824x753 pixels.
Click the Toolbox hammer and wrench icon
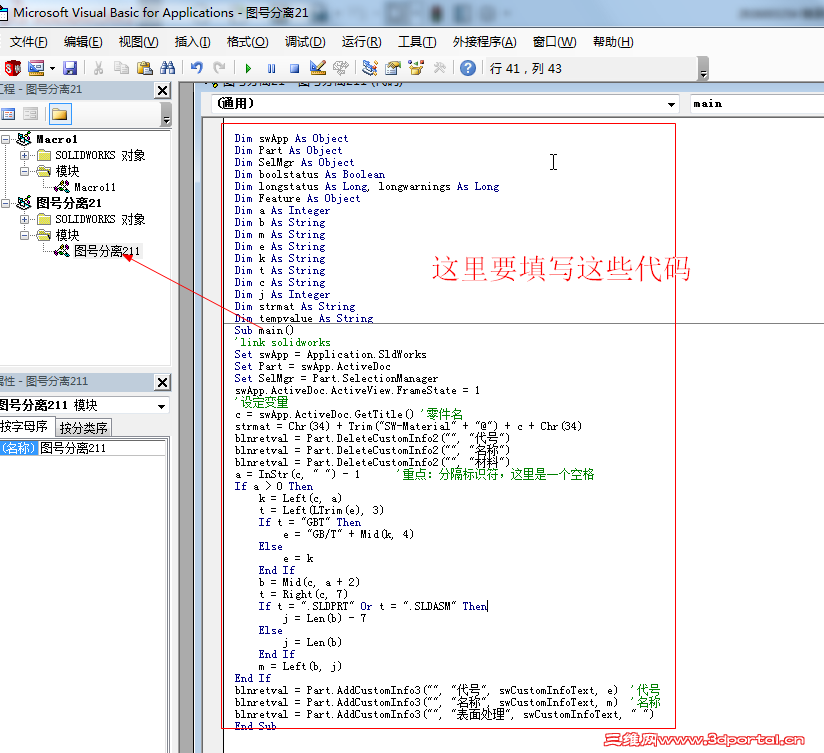tap(439, 68)
